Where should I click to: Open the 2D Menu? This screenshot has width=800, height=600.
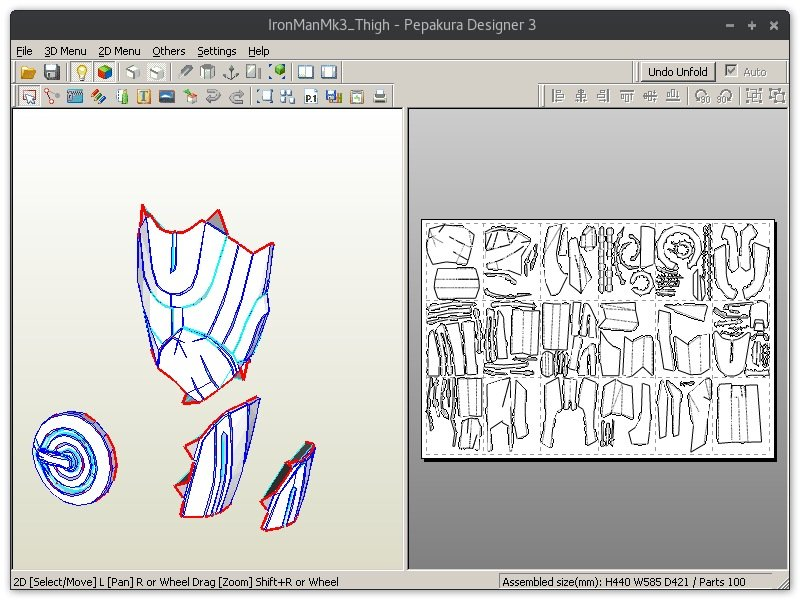click(x=119, y=51)
